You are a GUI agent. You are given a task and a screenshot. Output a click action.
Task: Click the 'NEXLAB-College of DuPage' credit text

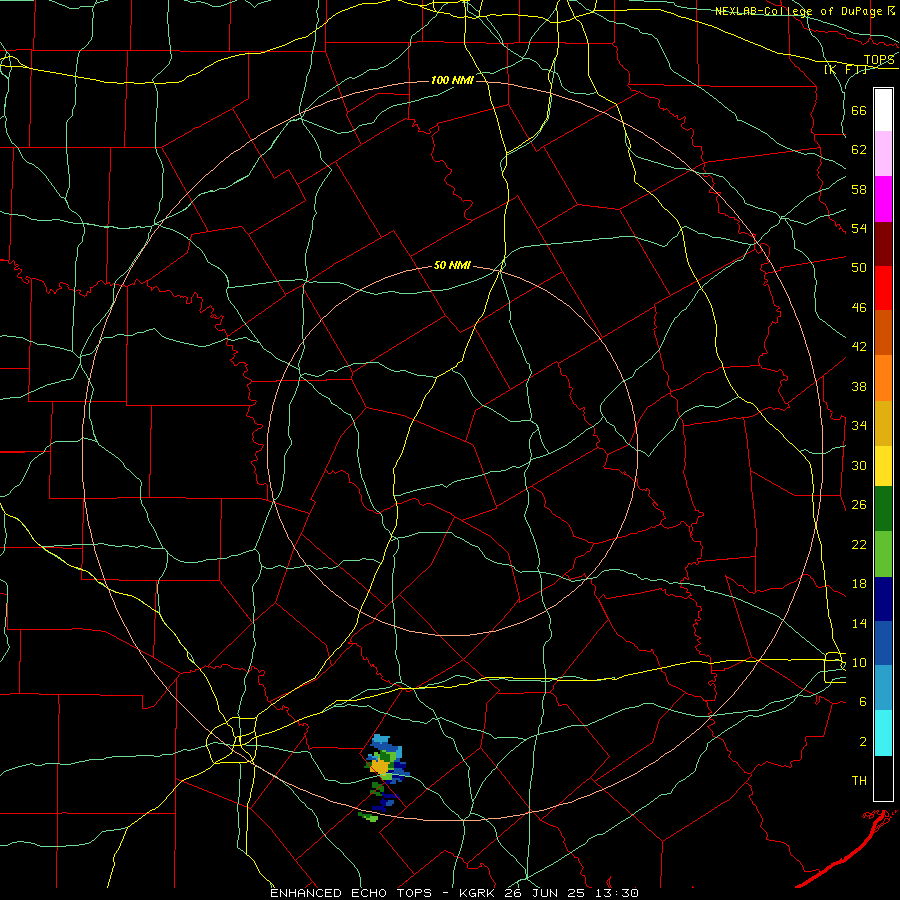799,11
